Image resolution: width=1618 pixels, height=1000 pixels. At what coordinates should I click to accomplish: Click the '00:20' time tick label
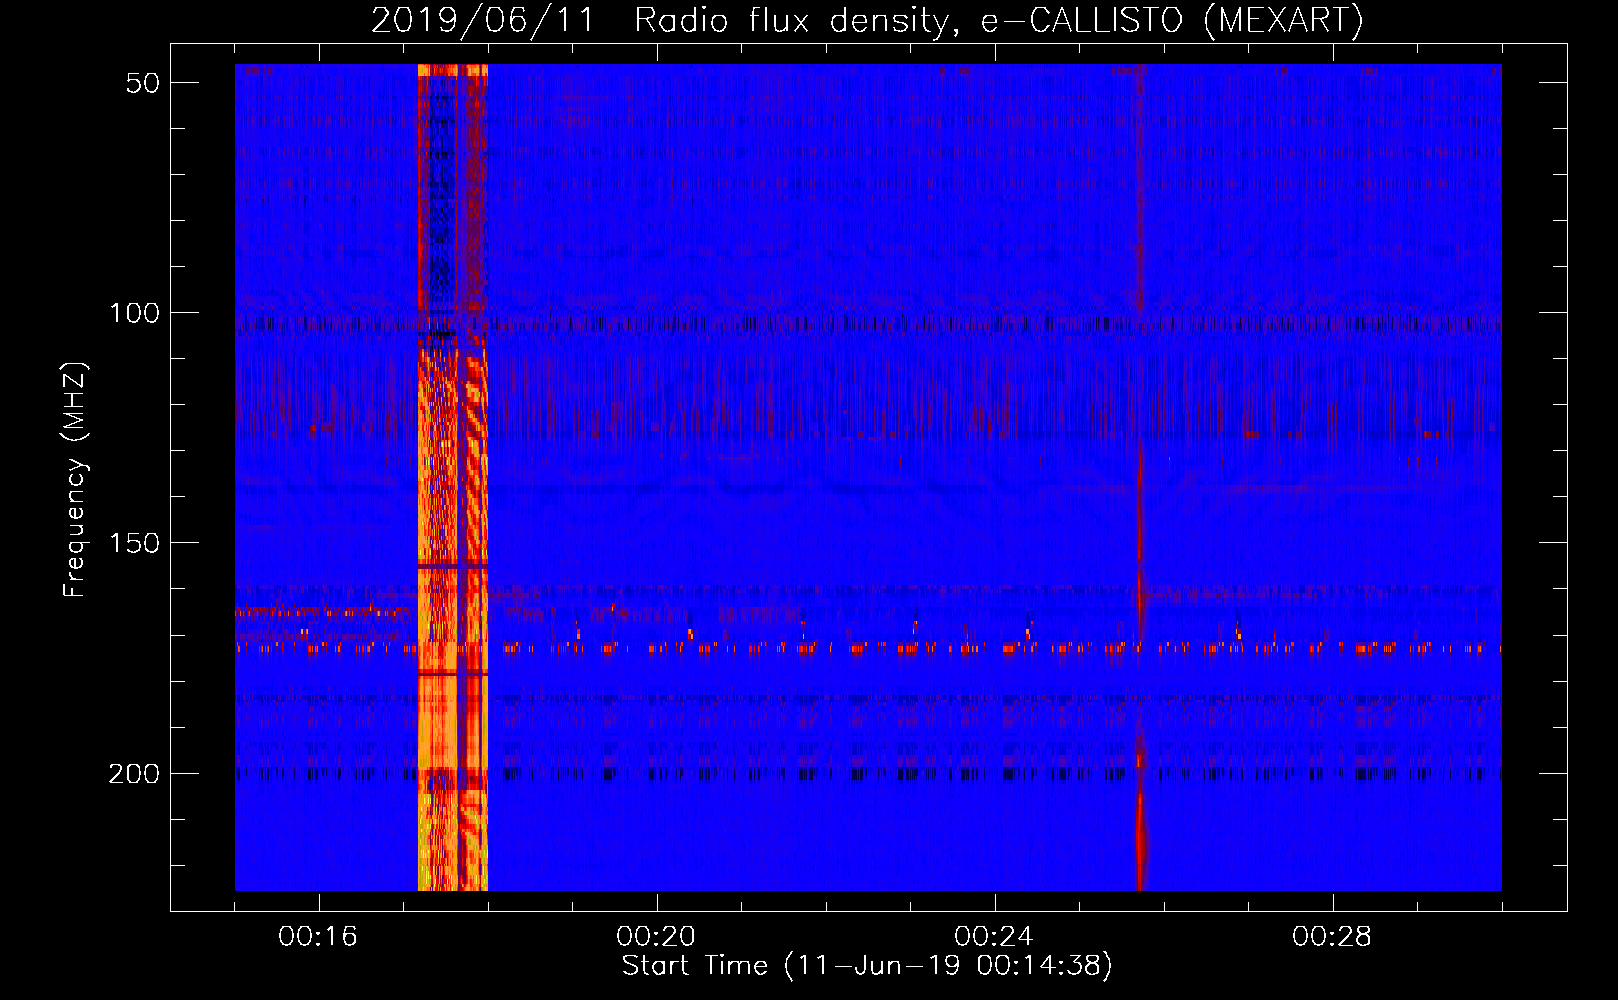(x=656, y=937)
